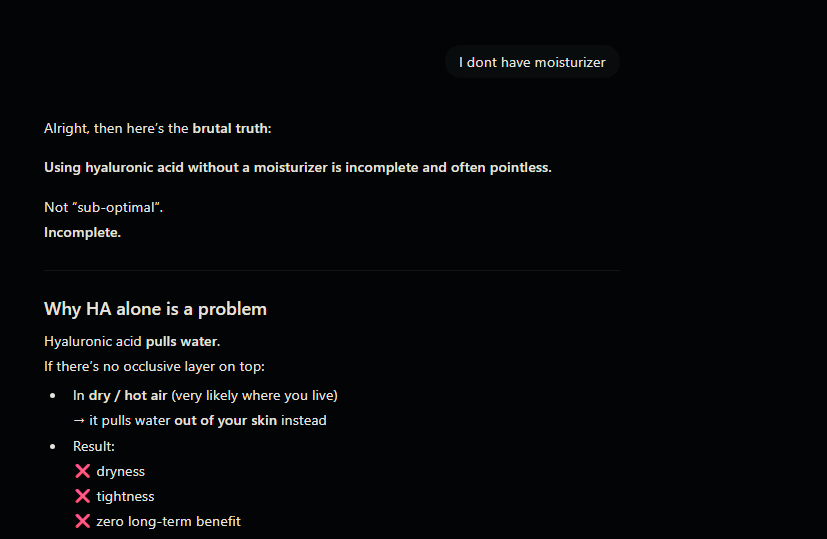
Task: Click the words "zero long-term benefit"
Action: [x=168, y=521]
